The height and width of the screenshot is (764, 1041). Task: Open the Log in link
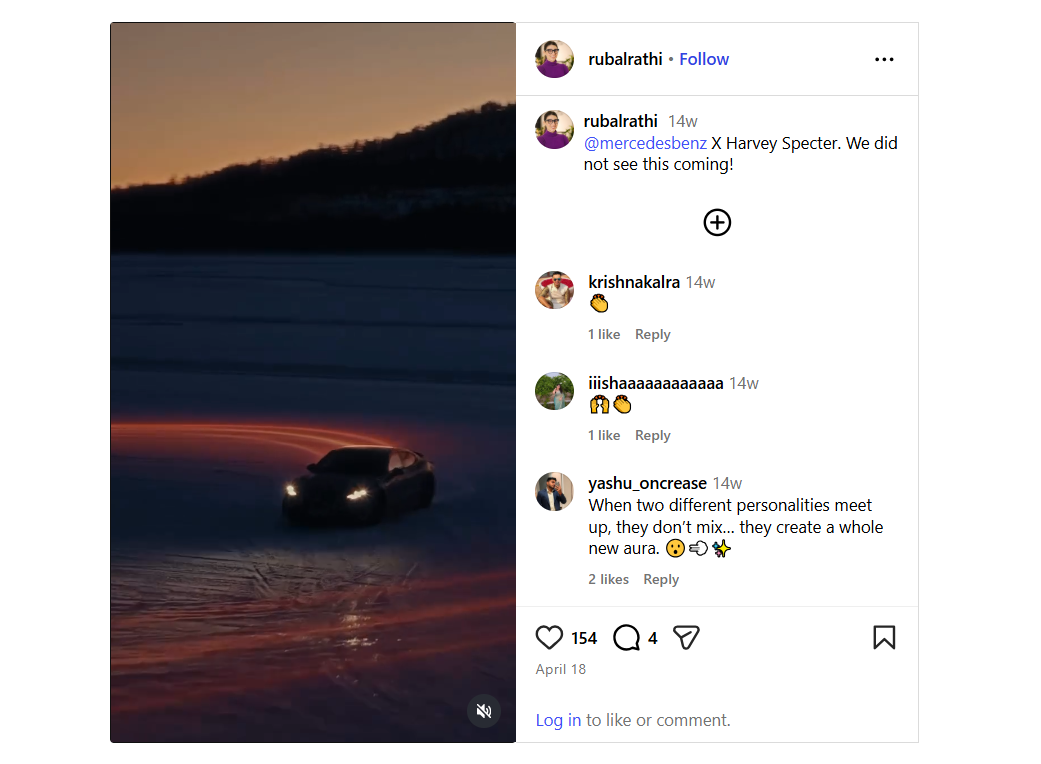click(x=558, y=720)
